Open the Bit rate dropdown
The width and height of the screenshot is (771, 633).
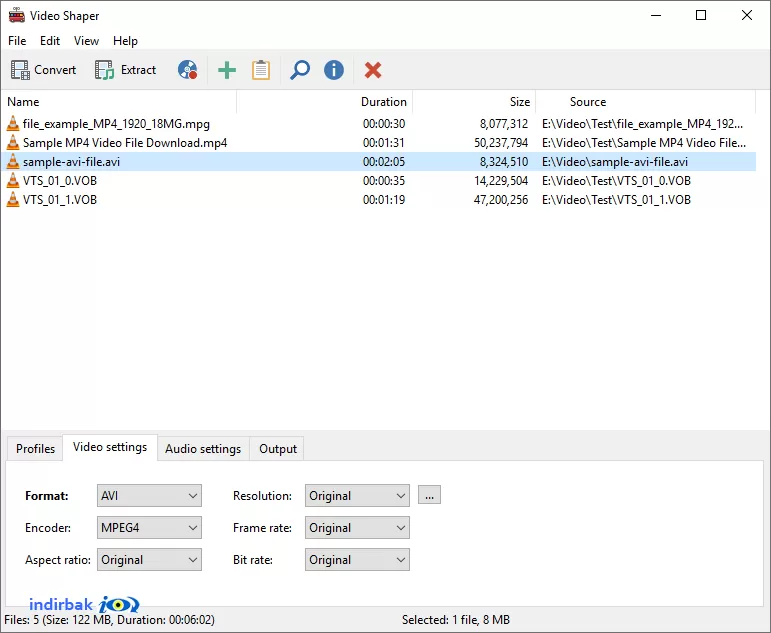tap(357, 560)
